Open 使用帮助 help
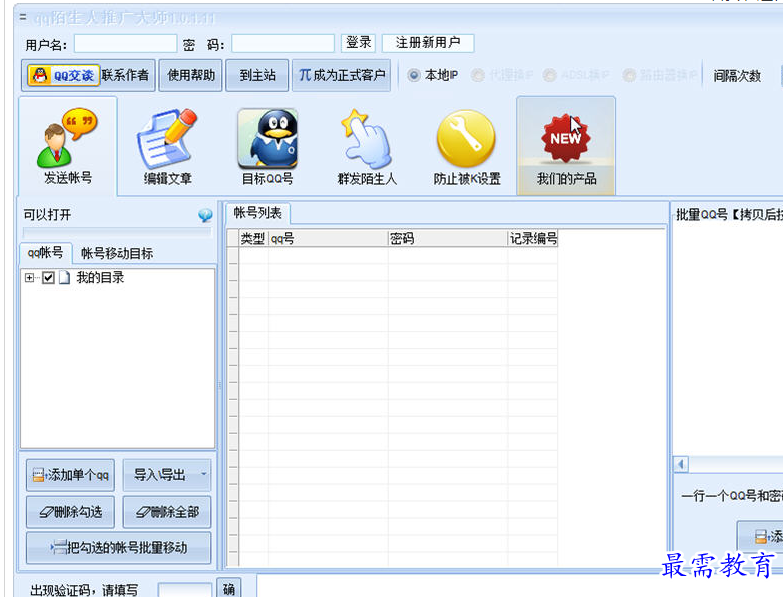Viewport: 783px width, 597px height. 190,75
